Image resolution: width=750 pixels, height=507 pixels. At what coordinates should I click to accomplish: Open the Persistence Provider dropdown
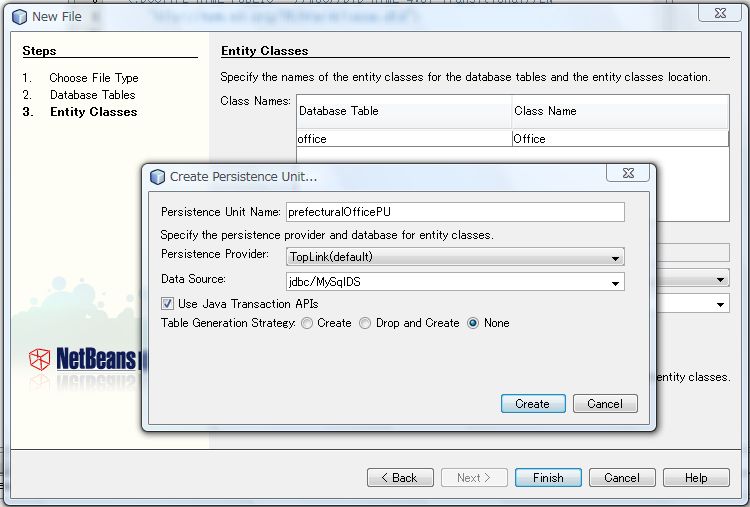click(455, 257)
